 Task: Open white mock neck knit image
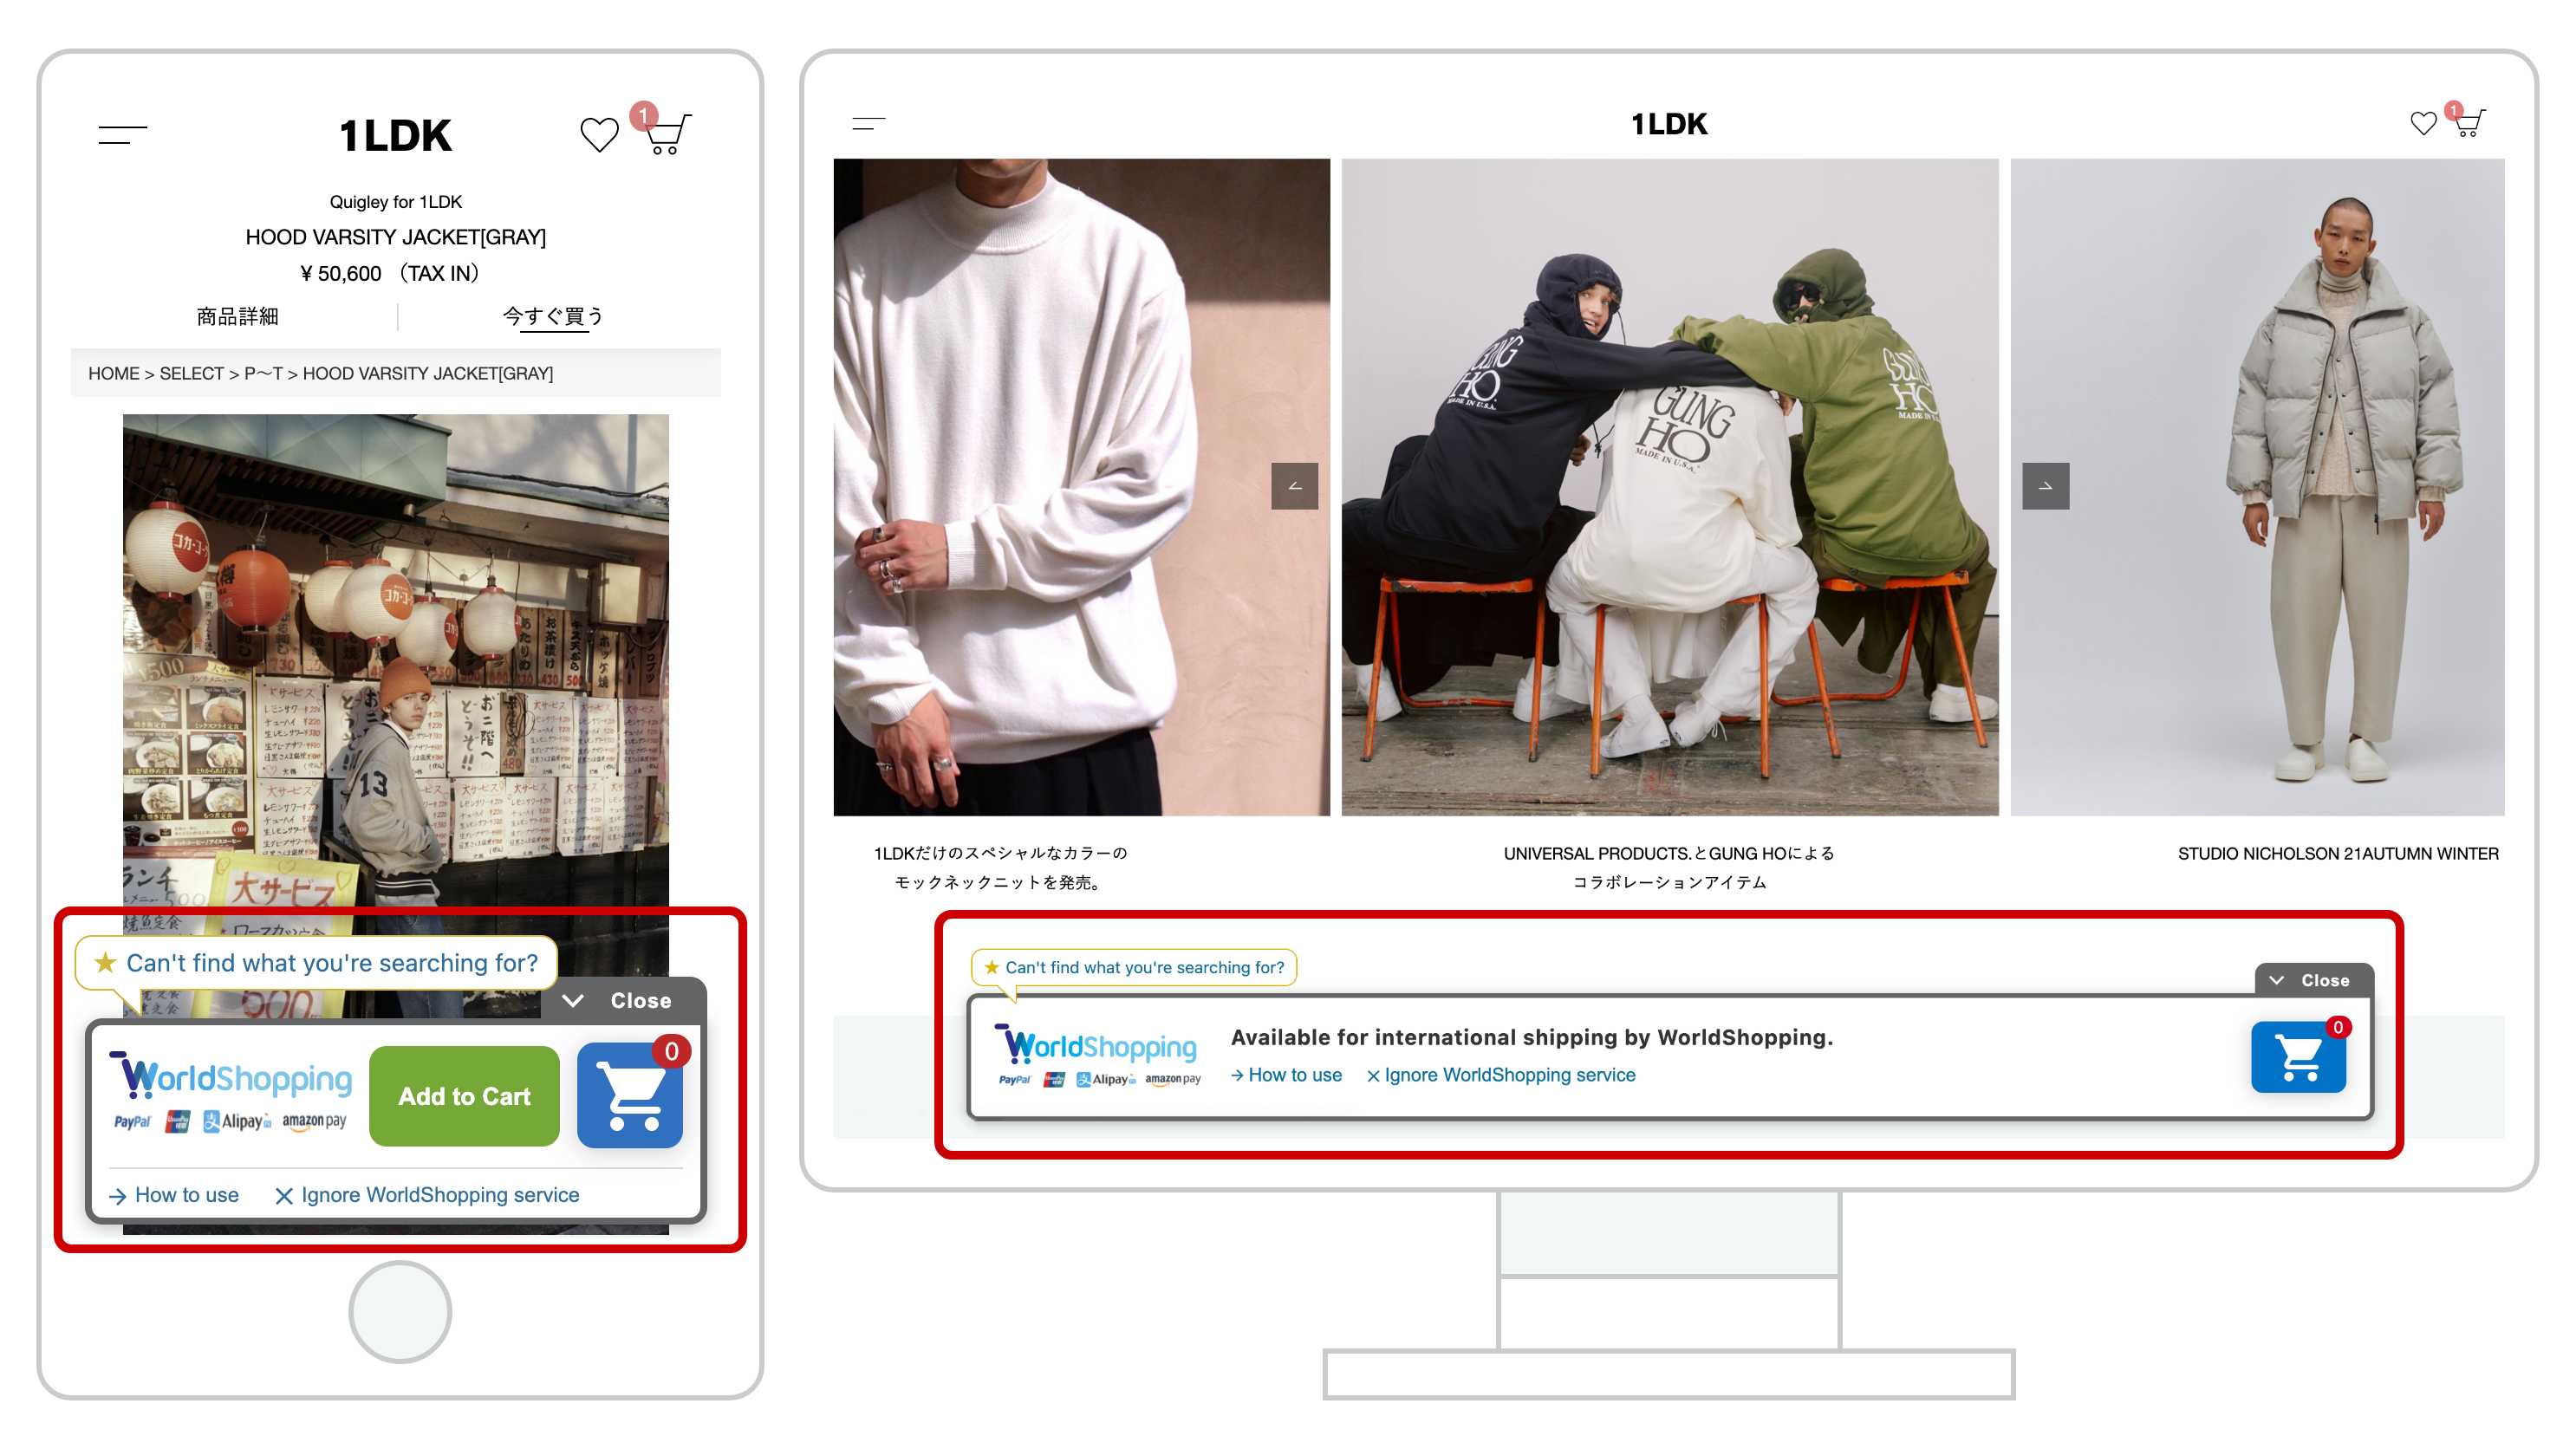(1082, 487)
